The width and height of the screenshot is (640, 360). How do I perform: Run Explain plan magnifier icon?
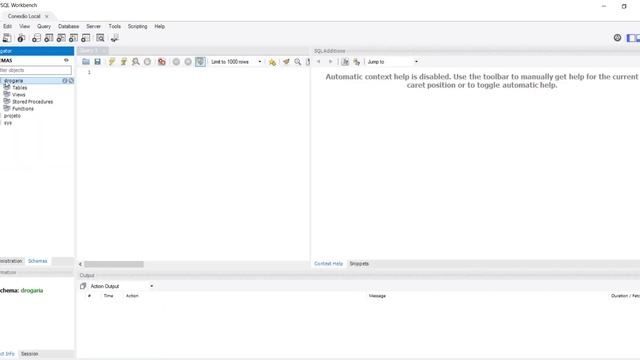point(136,62)
